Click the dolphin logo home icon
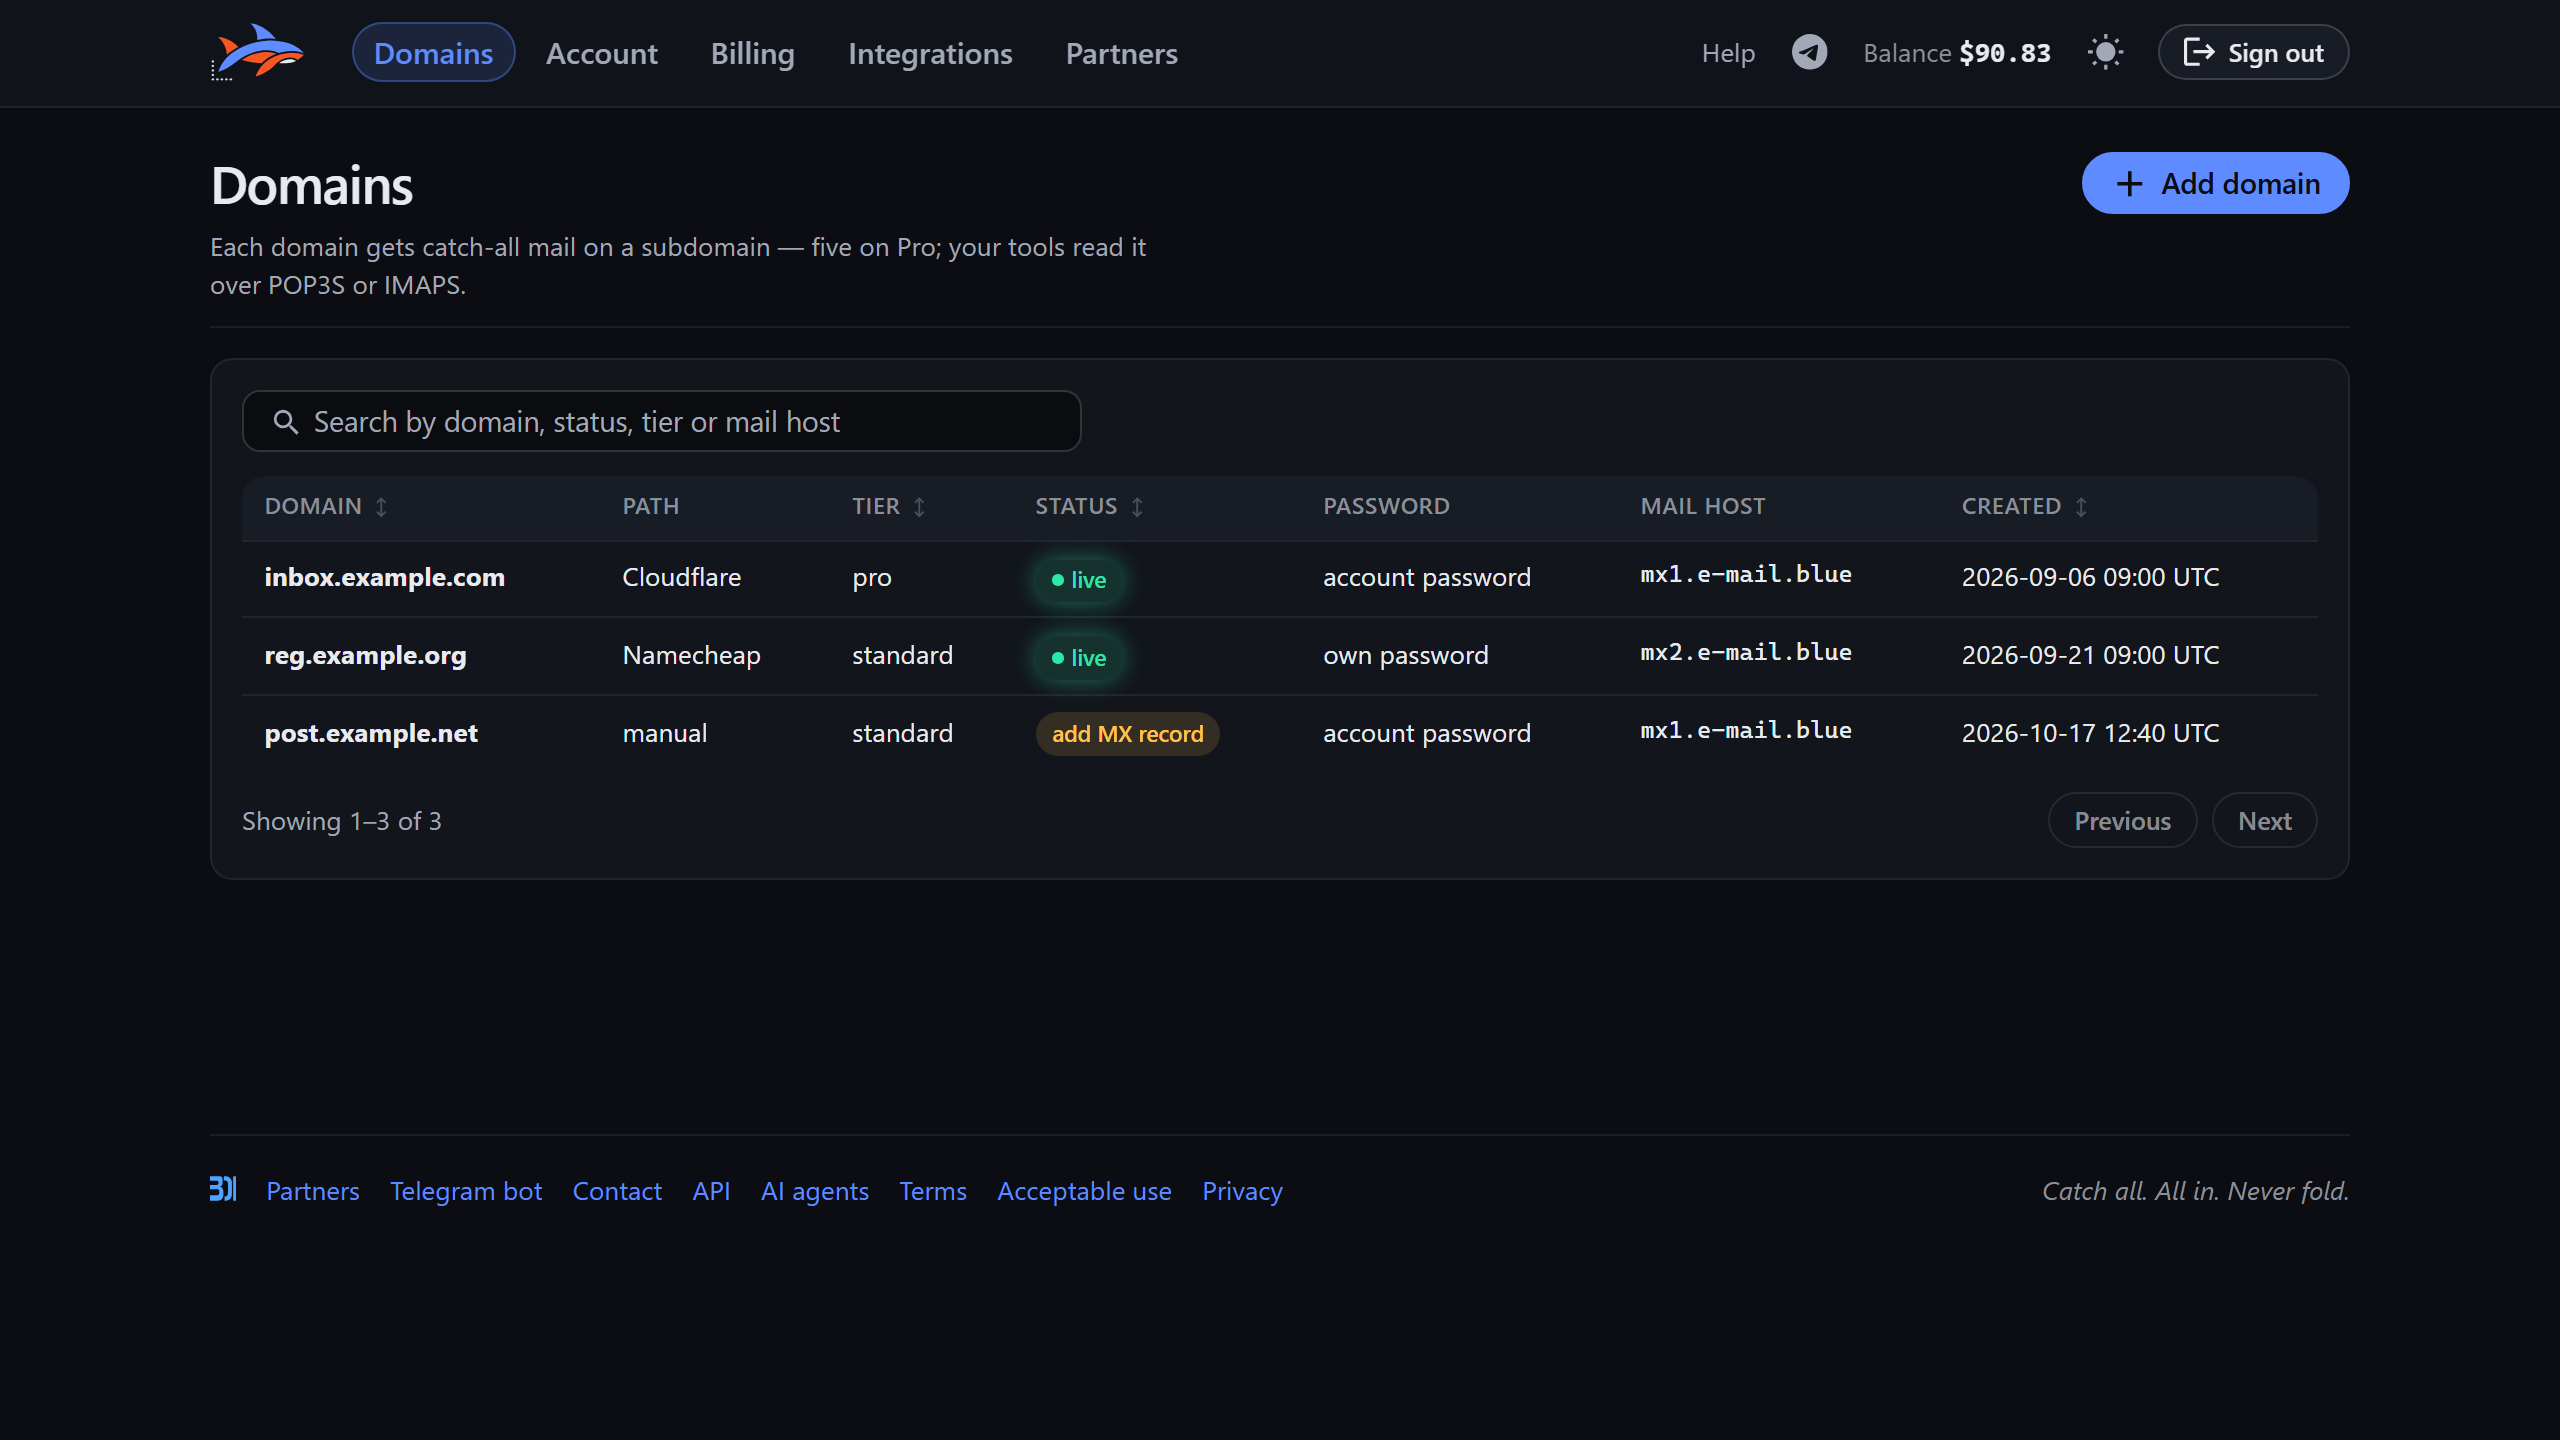 pos(257,52)
